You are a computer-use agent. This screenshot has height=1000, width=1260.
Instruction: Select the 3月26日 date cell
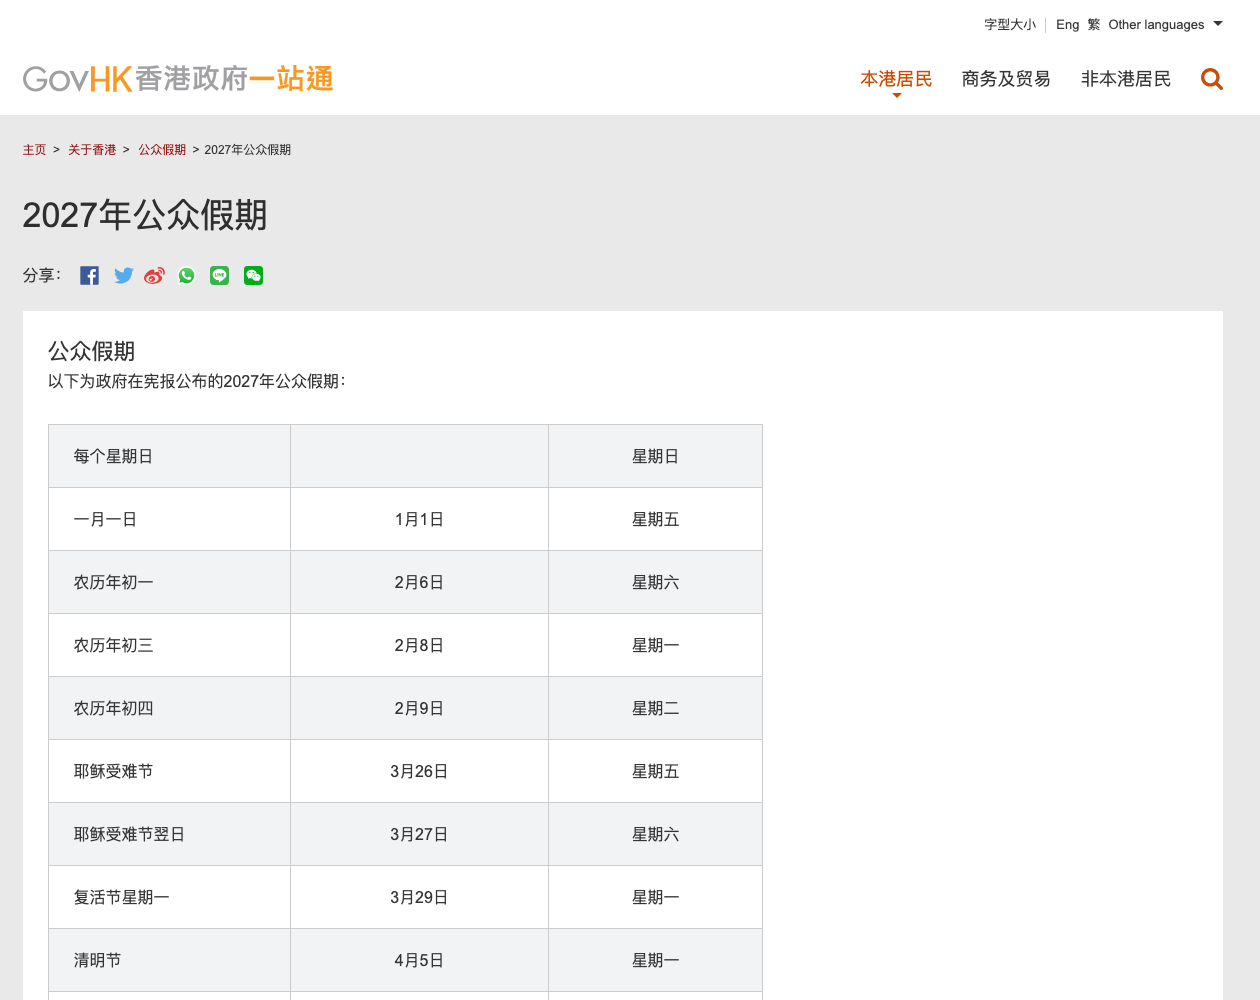[419, 771]
